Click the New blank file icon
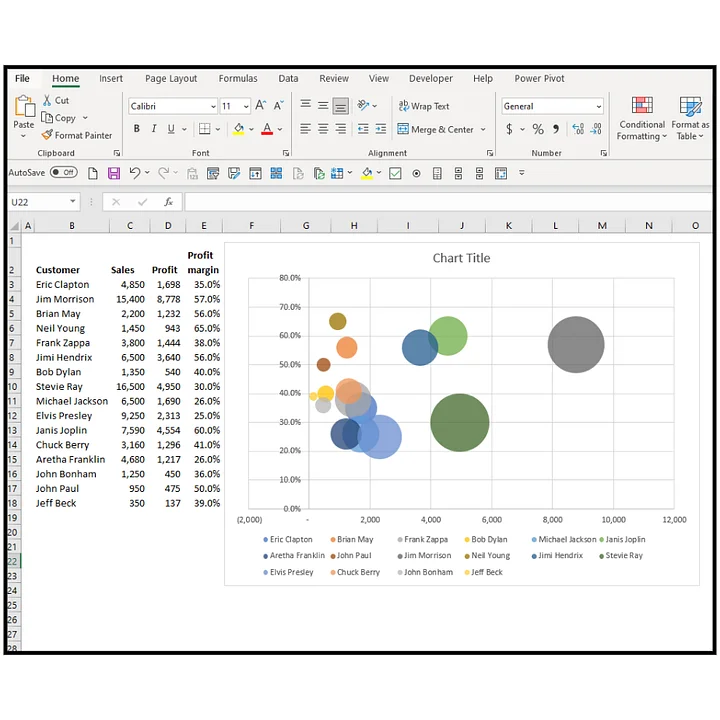 point(93,173)
